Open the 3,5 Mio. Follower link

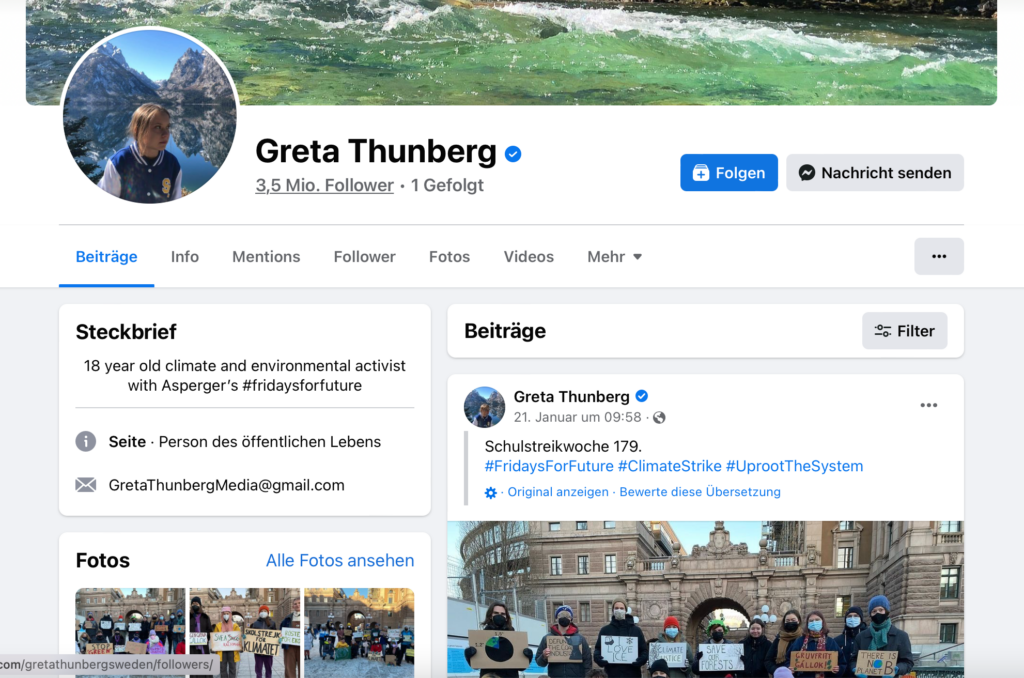(325, 186)
